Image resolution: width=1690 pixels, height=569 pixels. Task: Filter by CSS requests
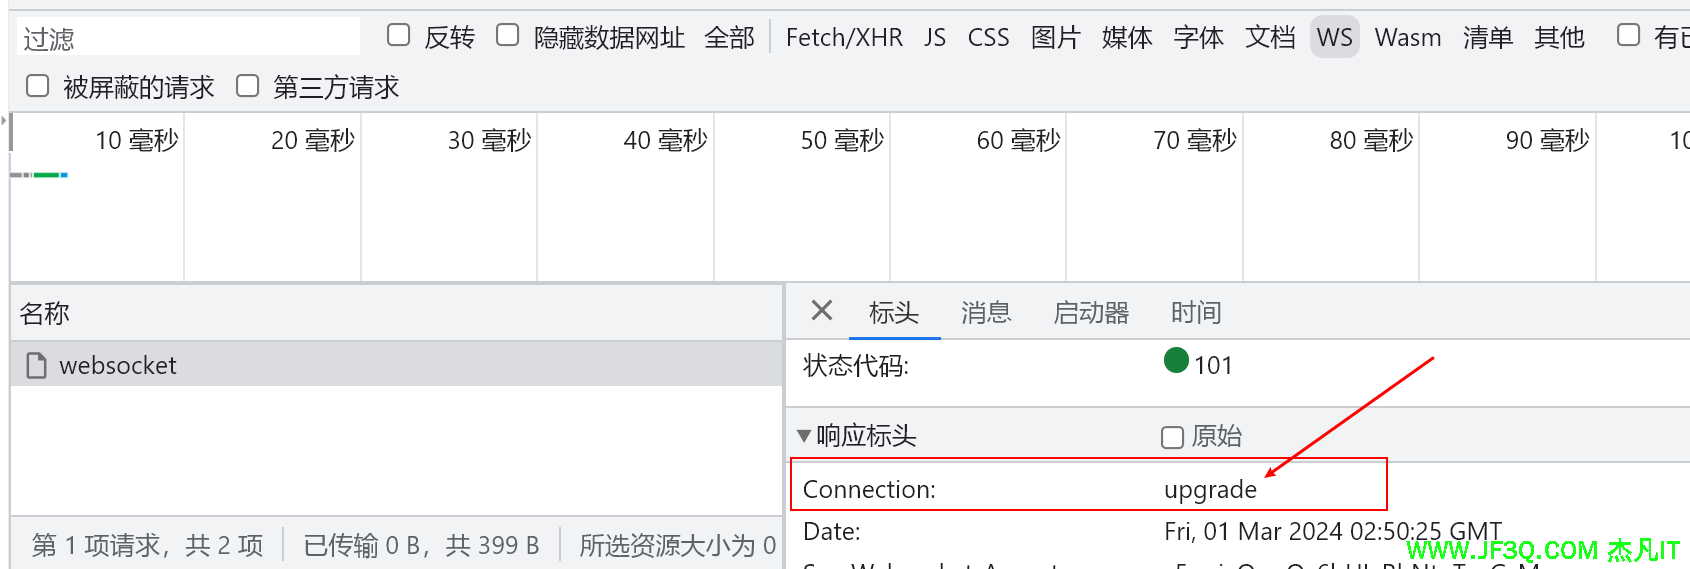tap(988, 38)
